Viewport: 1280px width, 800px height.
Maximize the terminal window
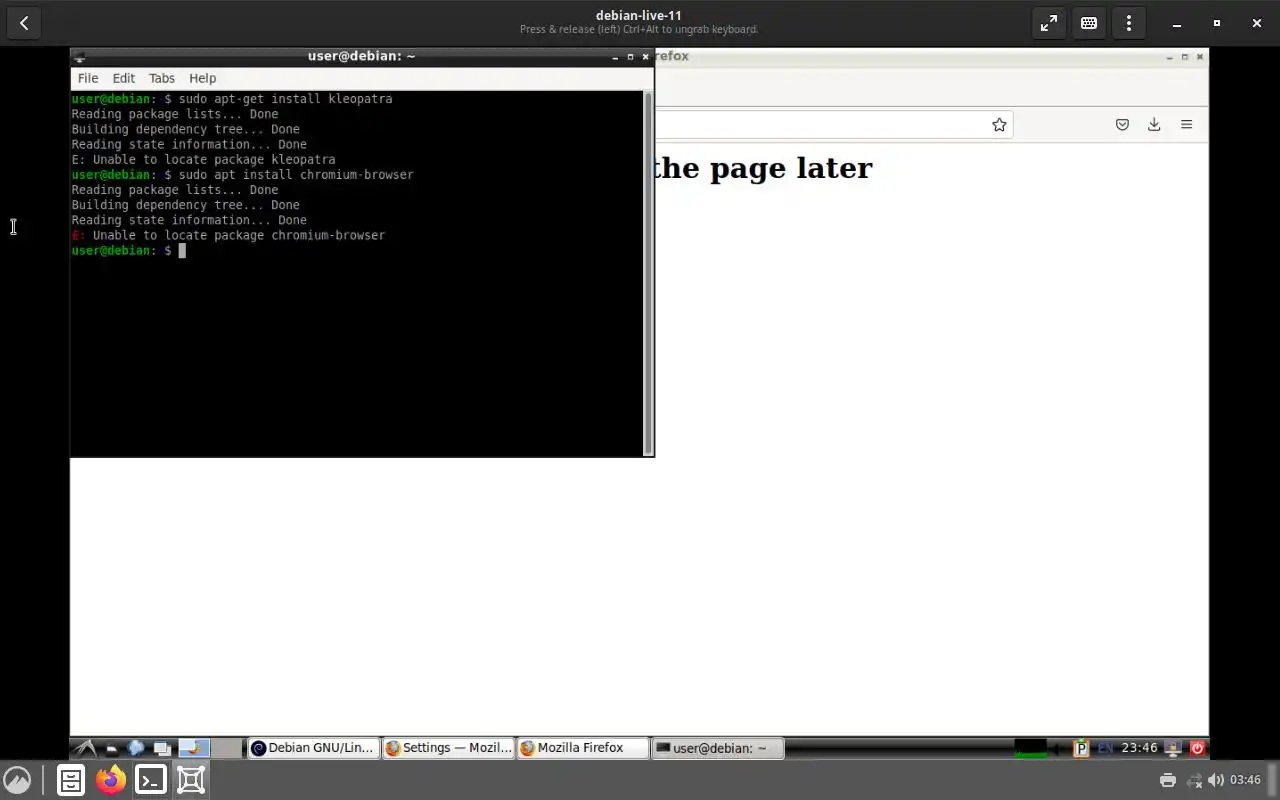tap(630, 57)
